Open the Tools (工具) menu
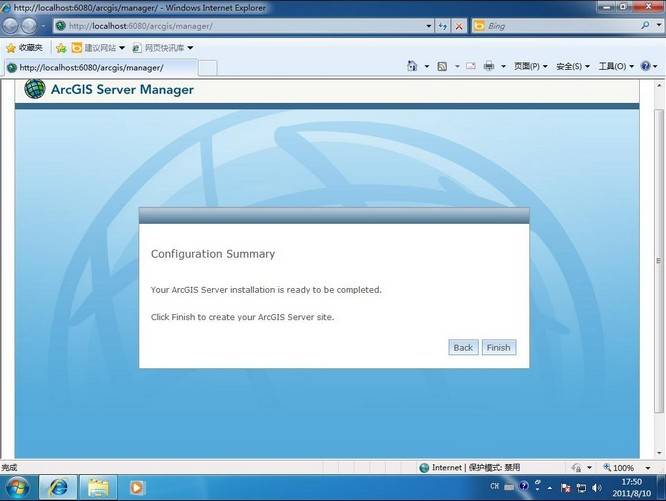The image size is (666, 501). click(616, 66)
